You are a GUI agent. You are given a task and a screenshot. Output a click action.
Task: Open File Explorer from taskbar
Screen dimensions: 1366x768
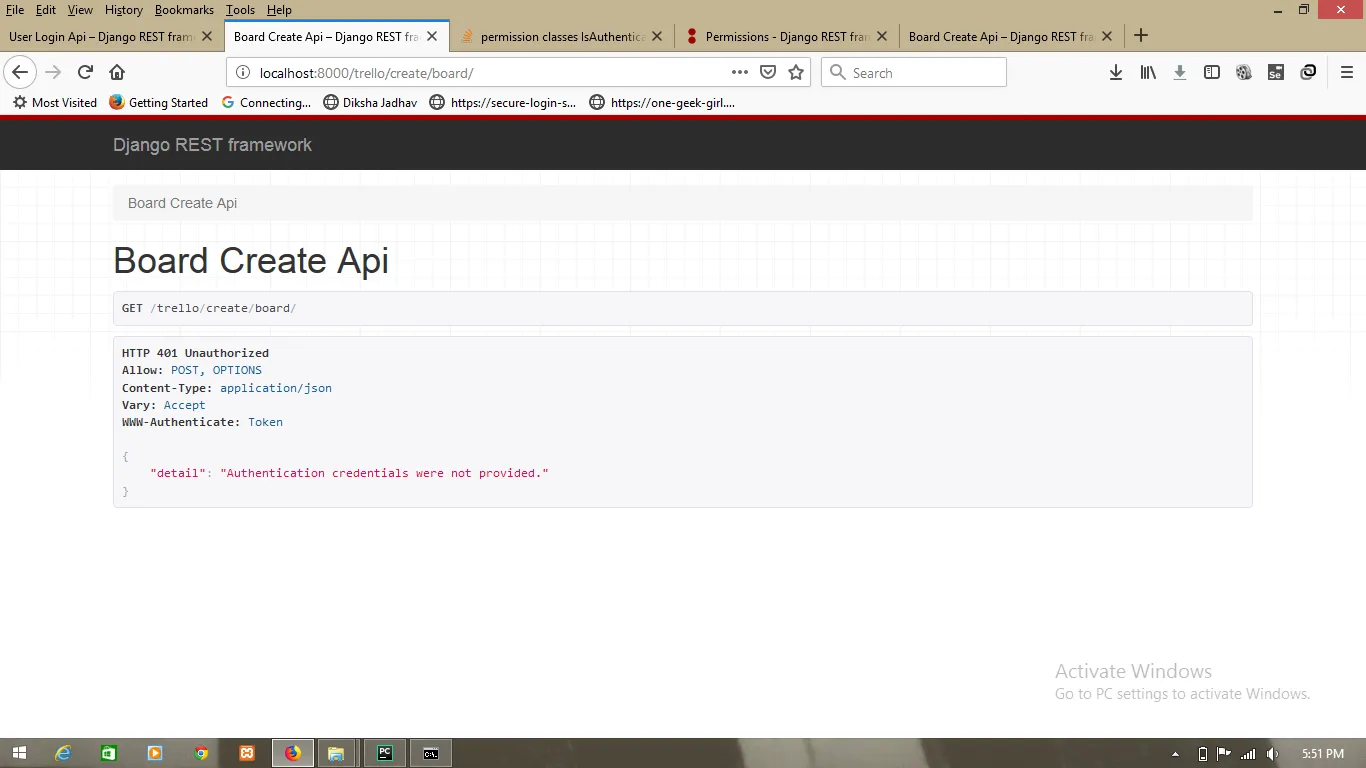(336, 753)
